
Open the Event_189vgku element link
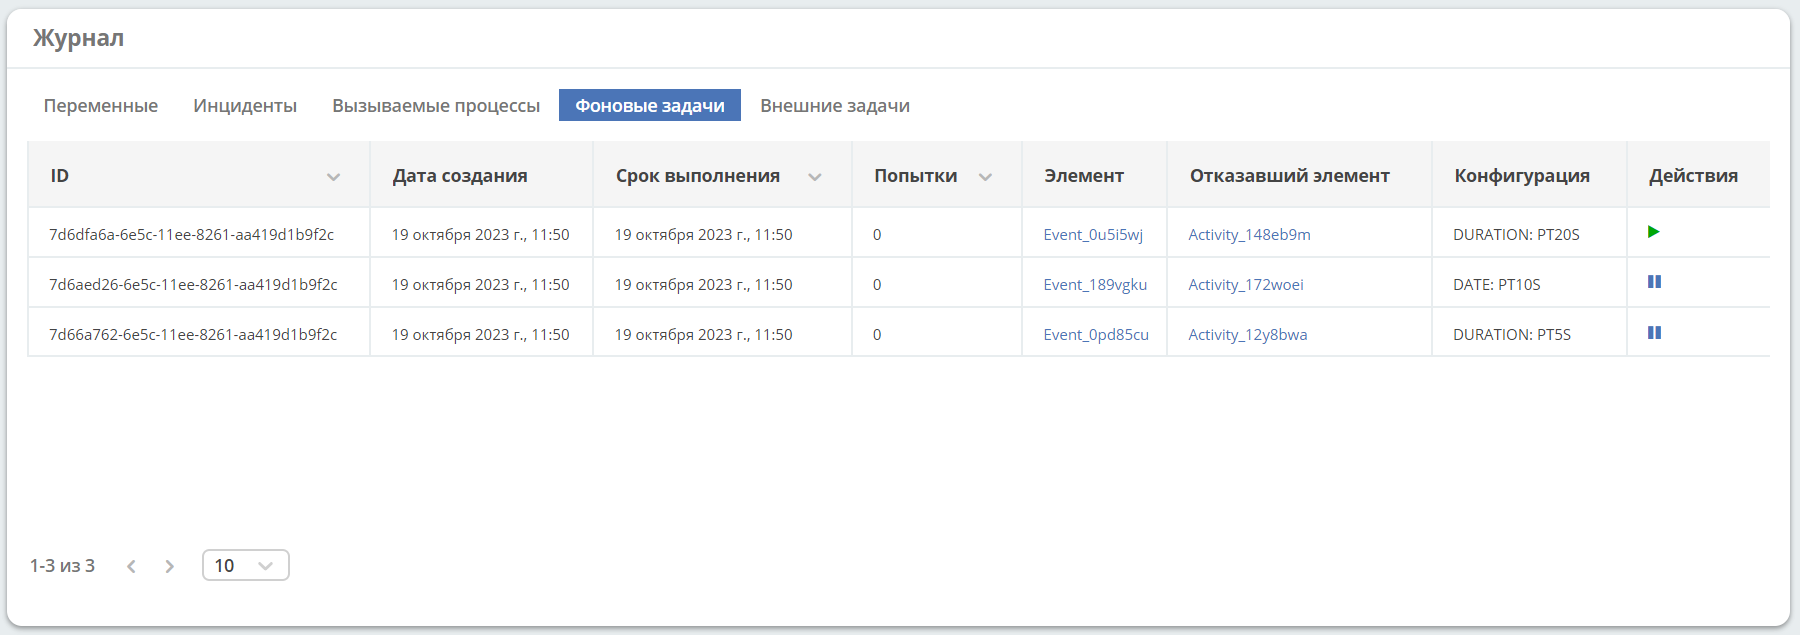click(x=1095, y=284)
